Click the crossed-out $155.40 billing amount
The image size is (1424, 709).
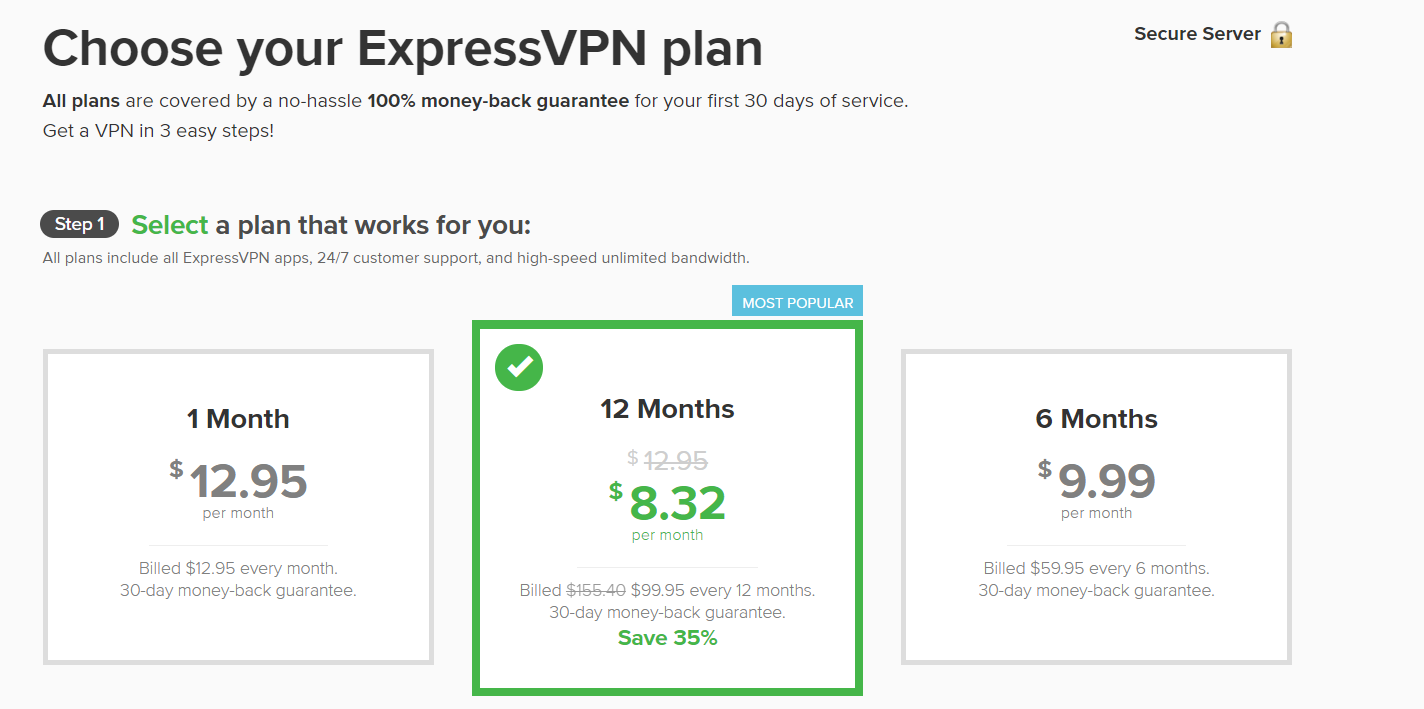596,590
